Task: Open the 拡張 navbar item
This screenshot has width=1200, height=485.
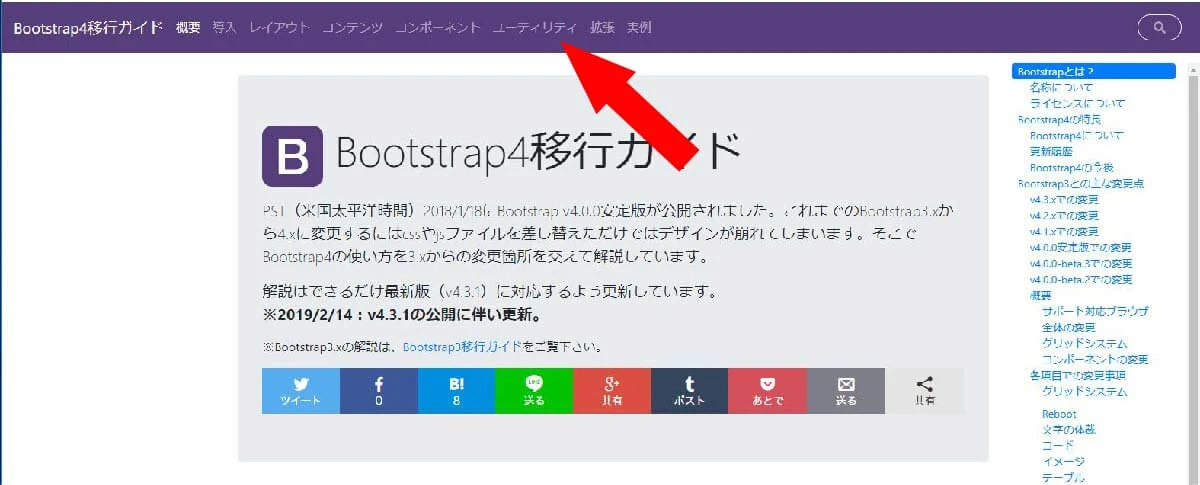Action: (602, 27)
